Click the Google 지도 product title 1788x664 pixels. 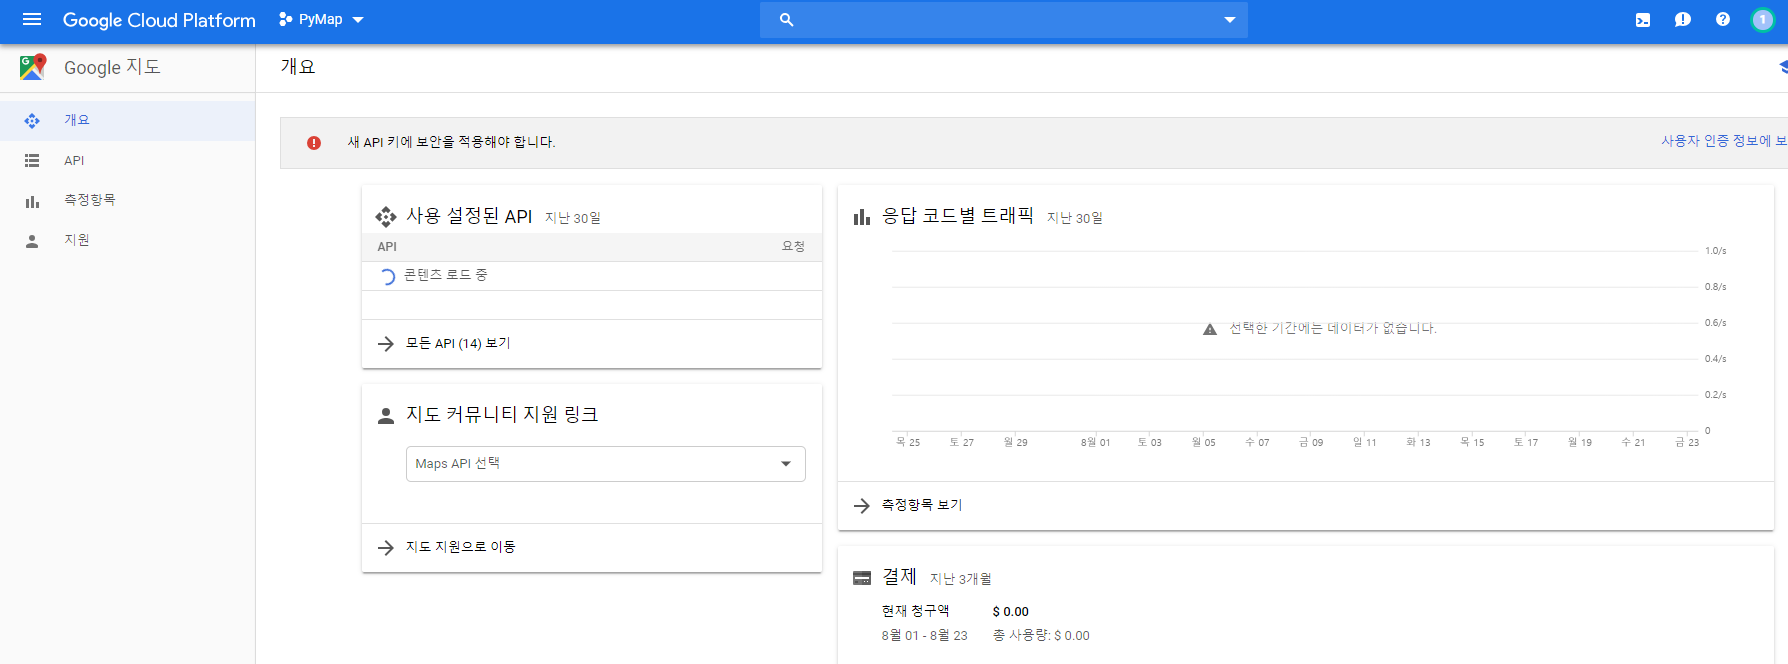tap(112, 67)
